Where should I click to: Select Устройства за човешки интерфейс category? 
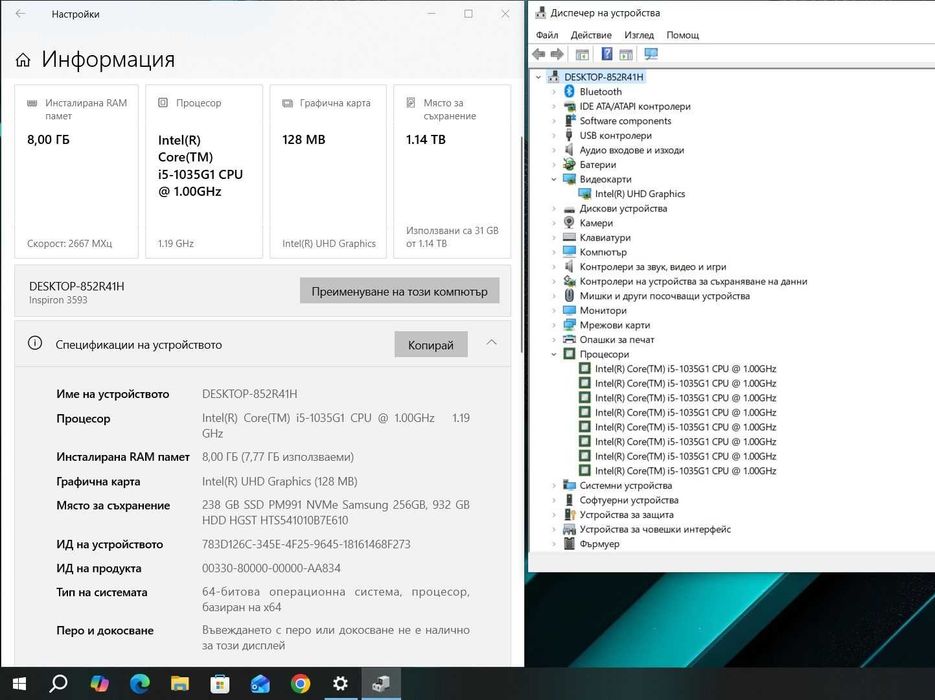coord(655,529)
